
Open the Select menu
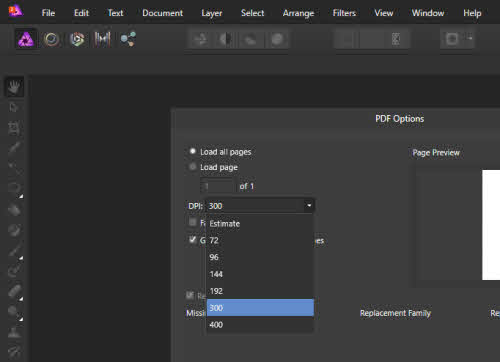[252, 13]
